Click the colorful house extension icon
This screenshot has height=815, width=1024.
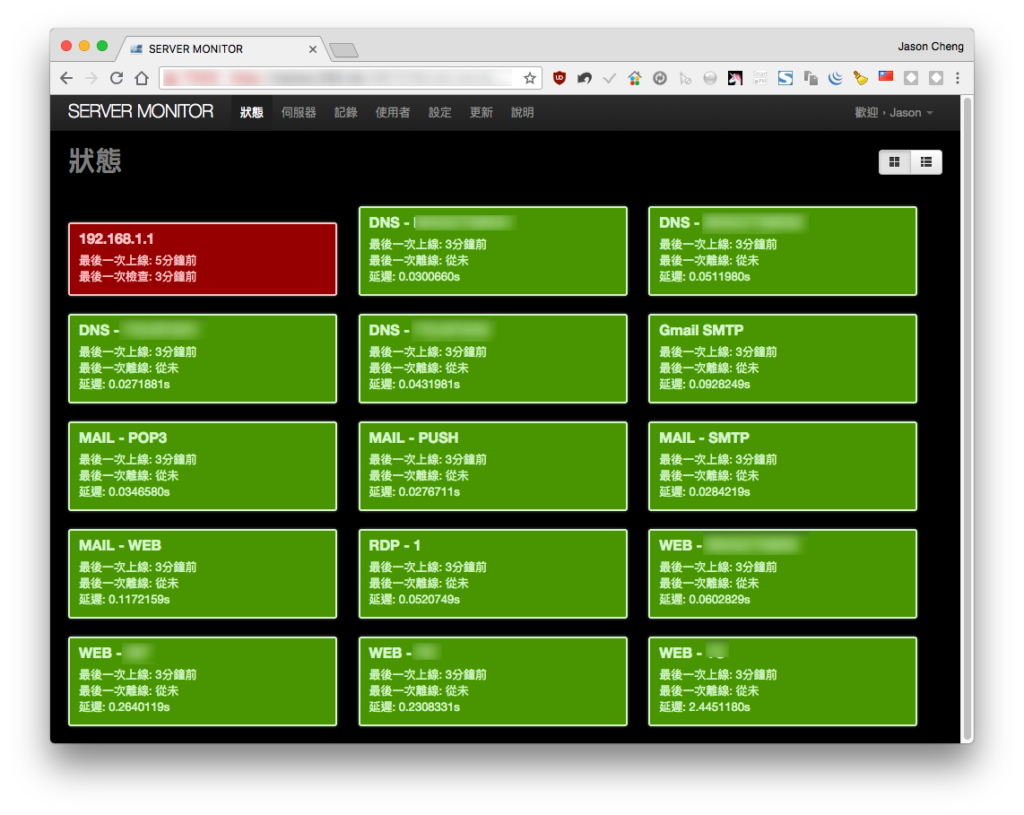tap(635, 78)
